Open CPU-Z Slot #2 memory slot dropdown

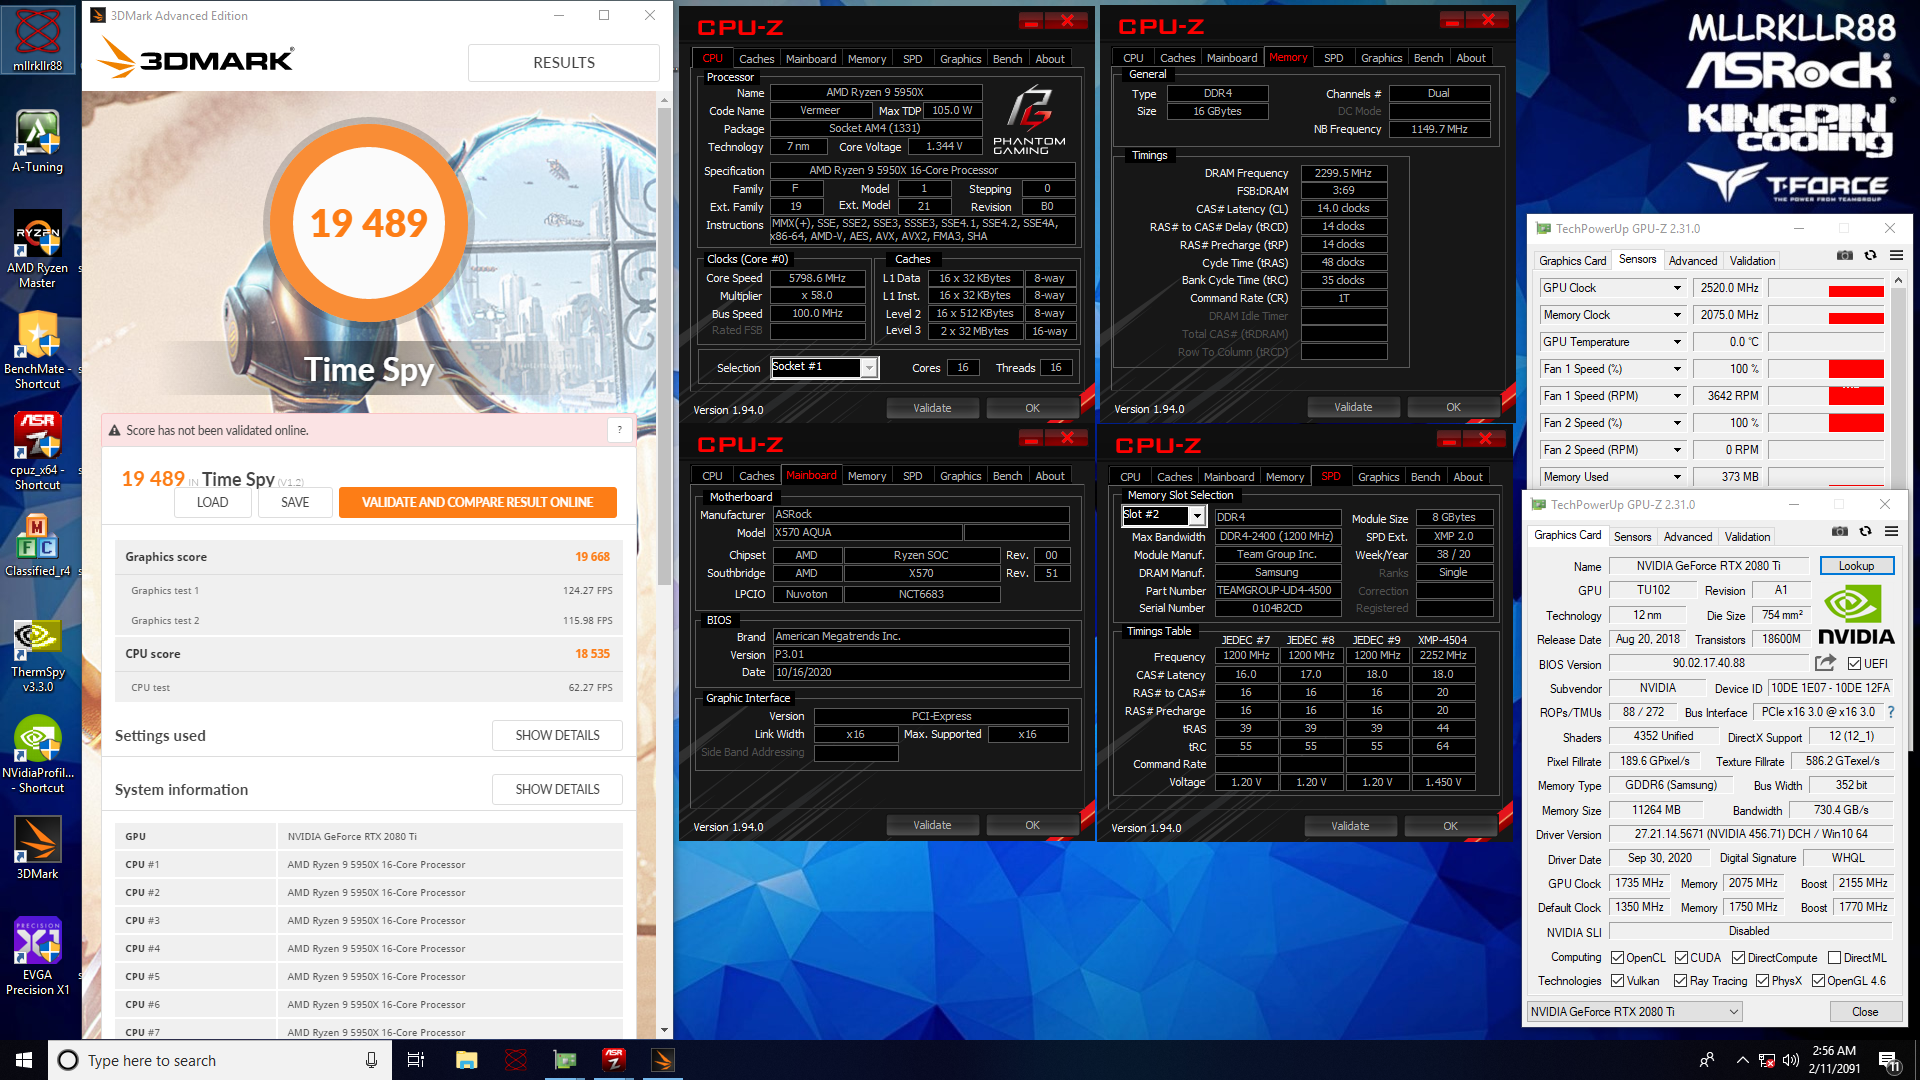pyautogui.click(x=1196, y=516)
